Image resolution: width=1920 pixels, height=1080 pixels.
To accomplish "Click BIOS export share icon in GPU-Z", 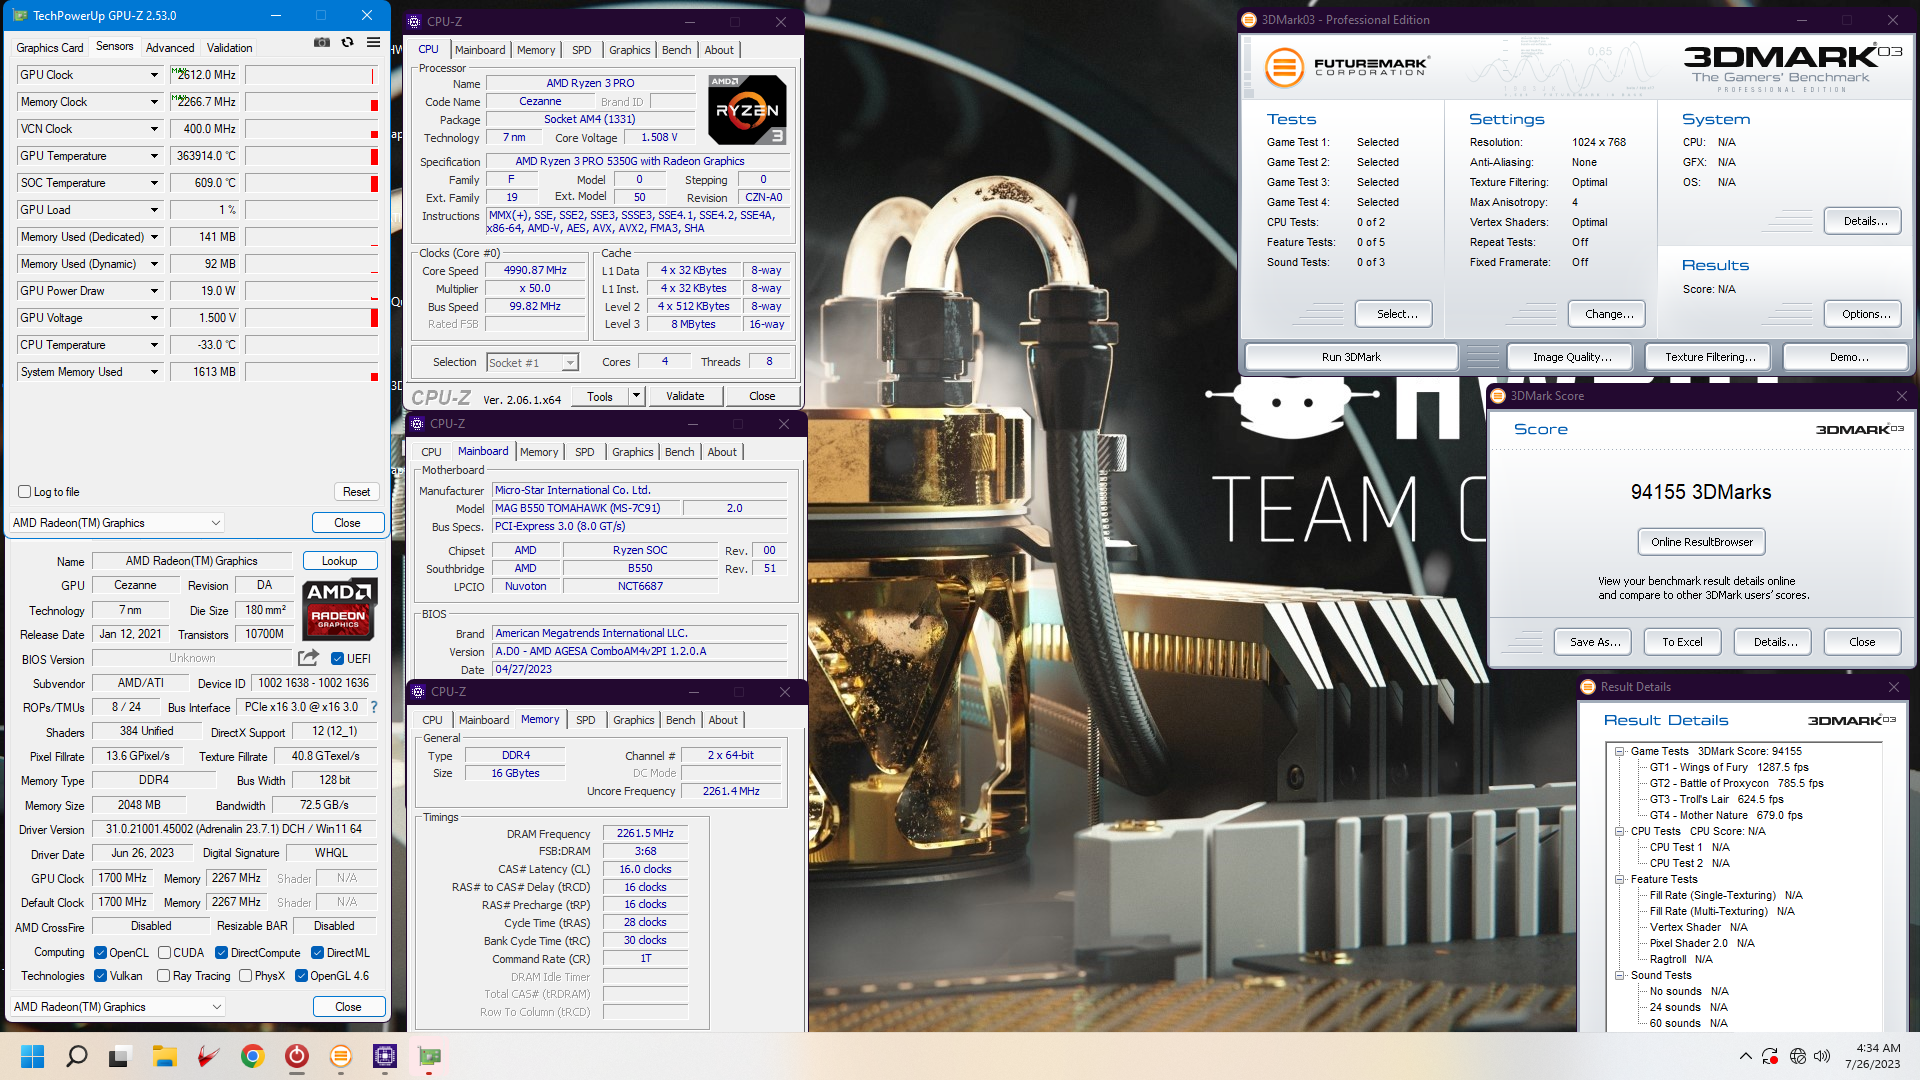I will [x=308, y=658].
